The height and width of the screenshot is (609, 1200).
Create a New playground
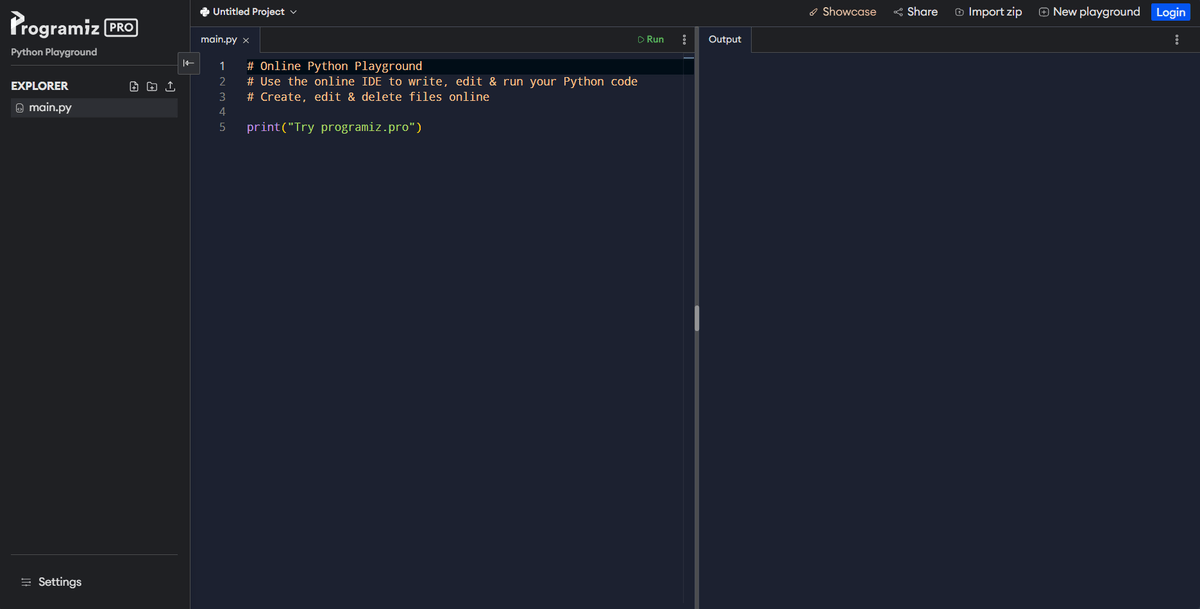1089,12
